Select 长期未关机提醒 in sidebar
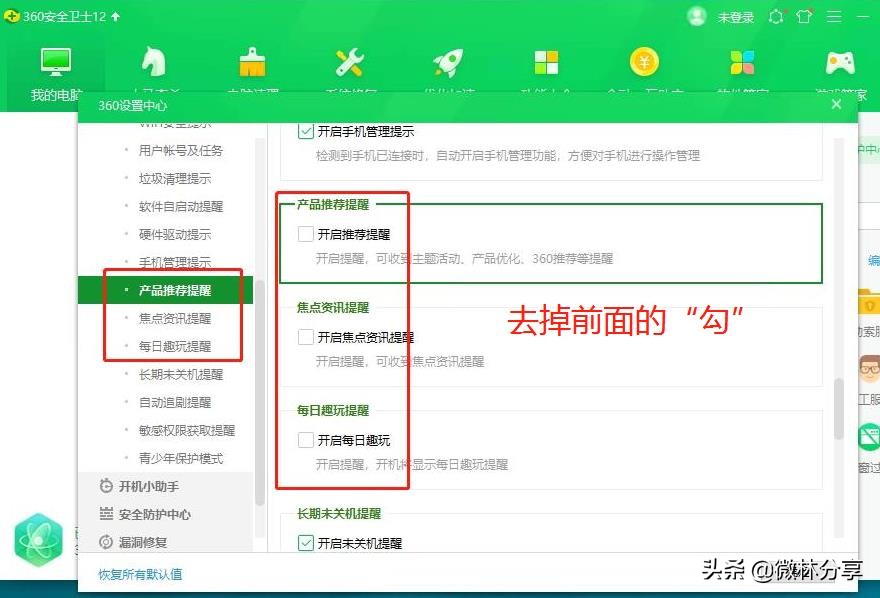The height and width of the screenshot is (598, 880). point(180,374)
